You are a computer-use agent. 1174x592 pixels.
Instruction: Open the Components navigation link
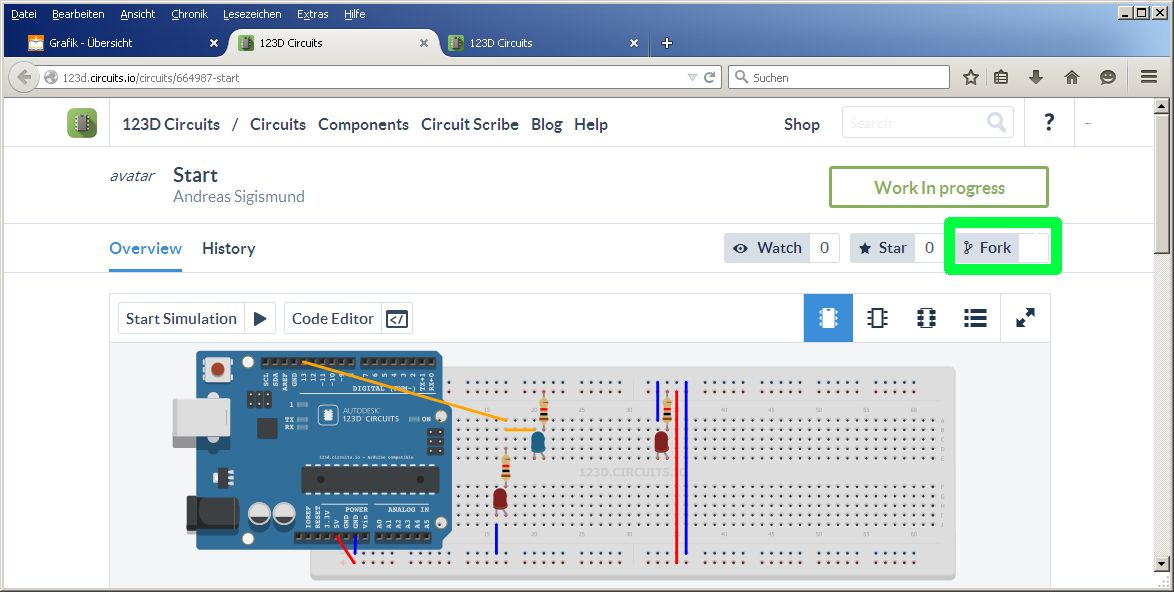coord(363,124)
